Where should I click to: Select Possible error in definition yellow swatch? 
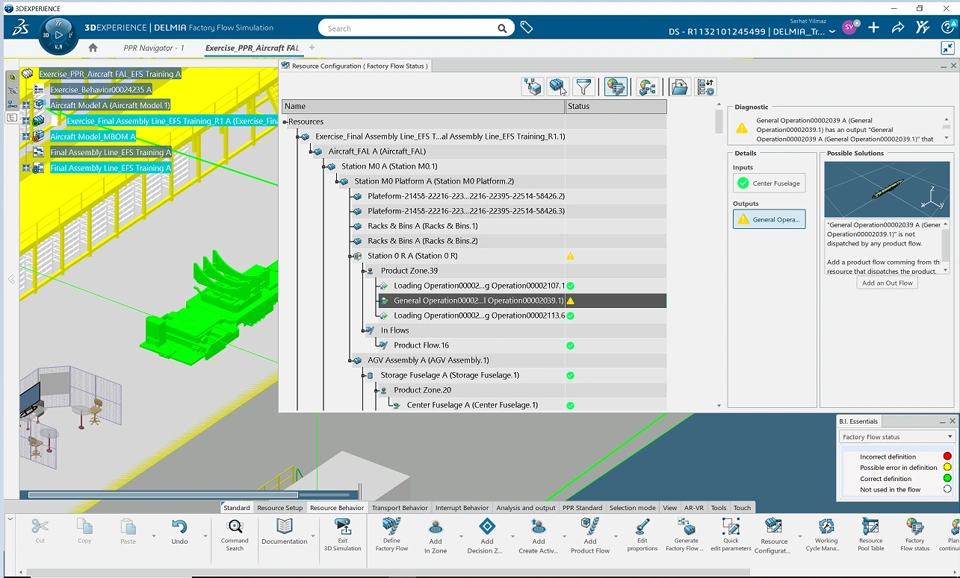[x=947, y=467]
